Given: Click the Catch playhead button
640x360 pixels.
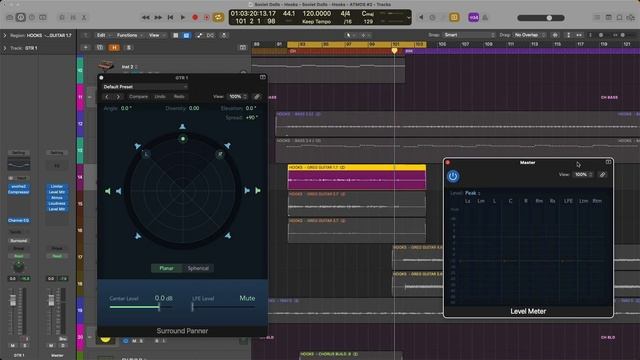Looking at the screenshot, I should click(224, 36).
